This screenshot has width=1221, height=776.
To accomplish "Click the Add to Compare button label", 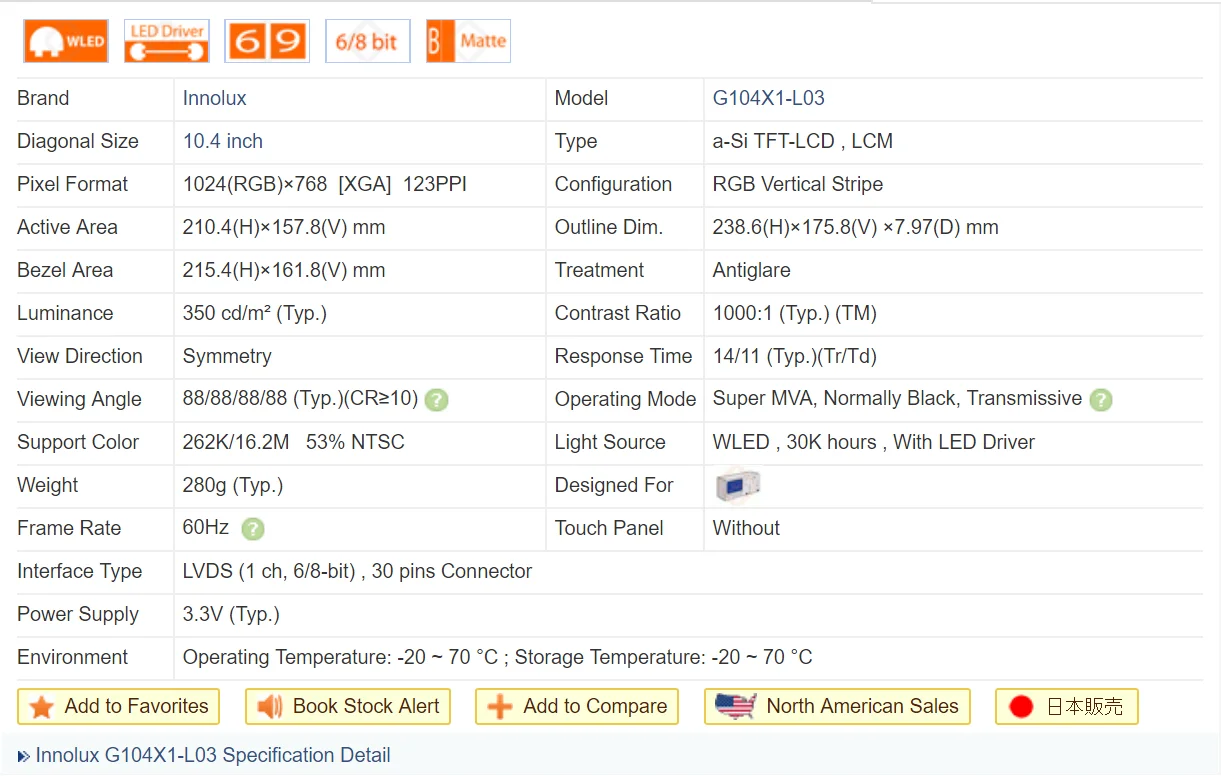I will 595,706.
